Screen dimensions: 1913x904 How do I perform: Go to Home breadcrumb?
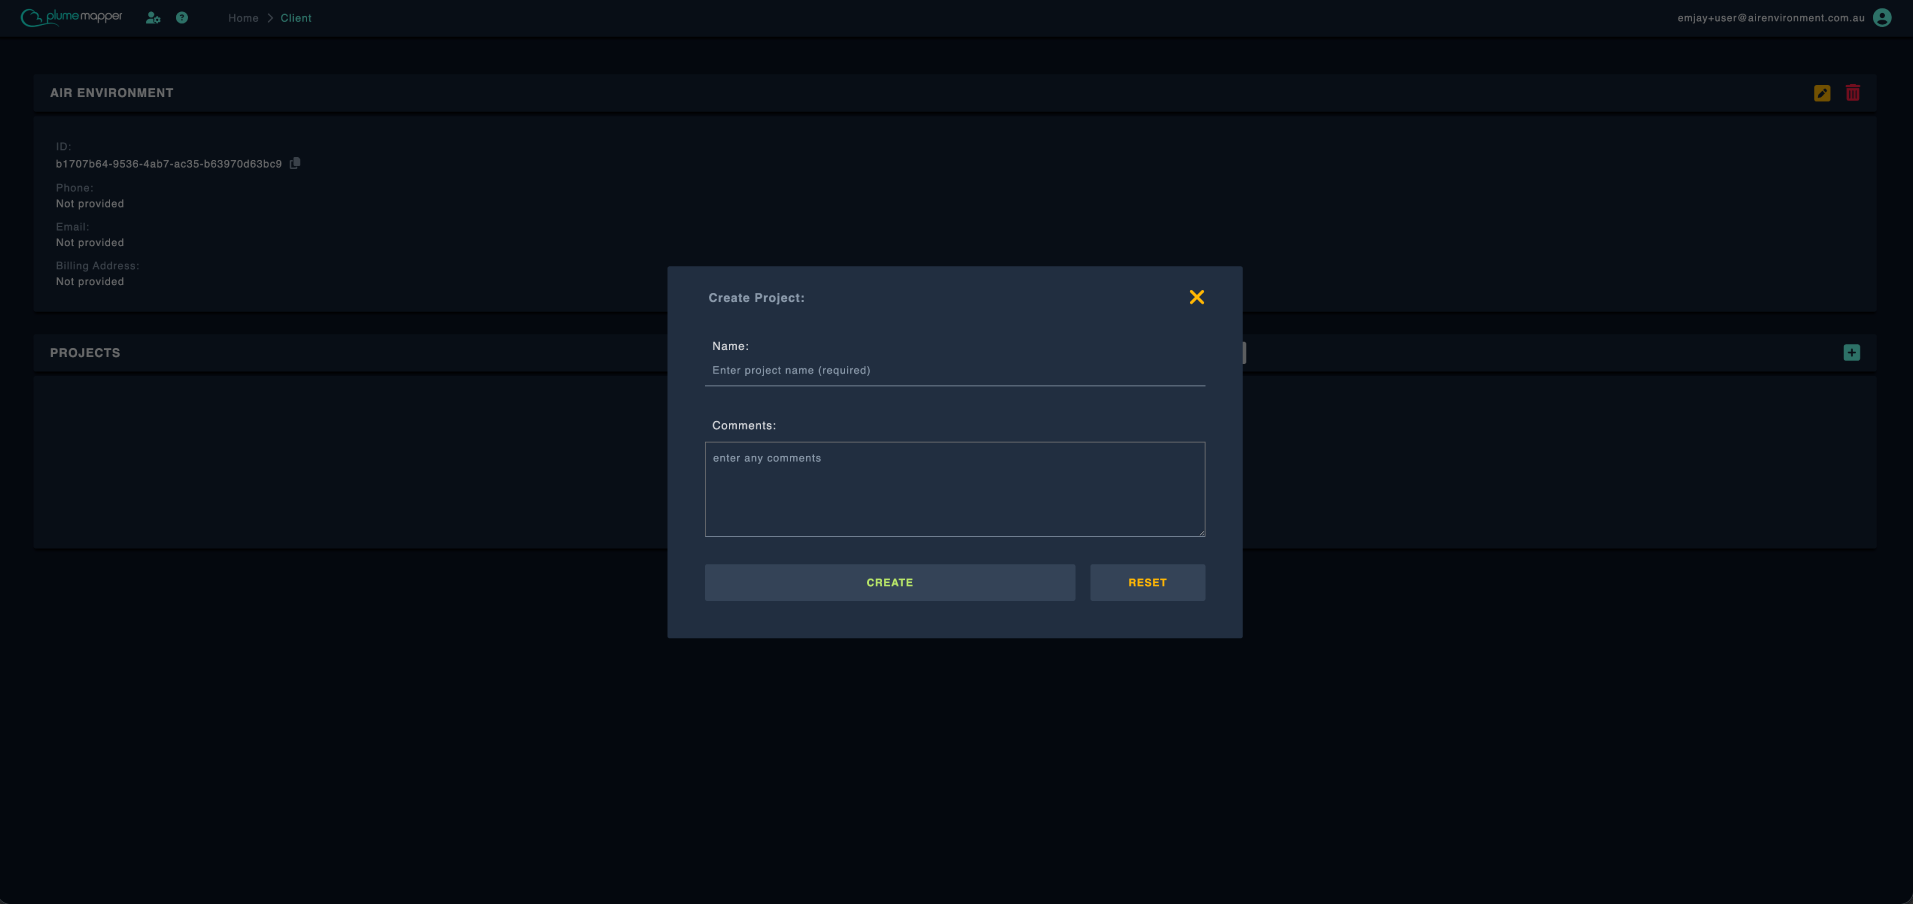coord(243,18)
